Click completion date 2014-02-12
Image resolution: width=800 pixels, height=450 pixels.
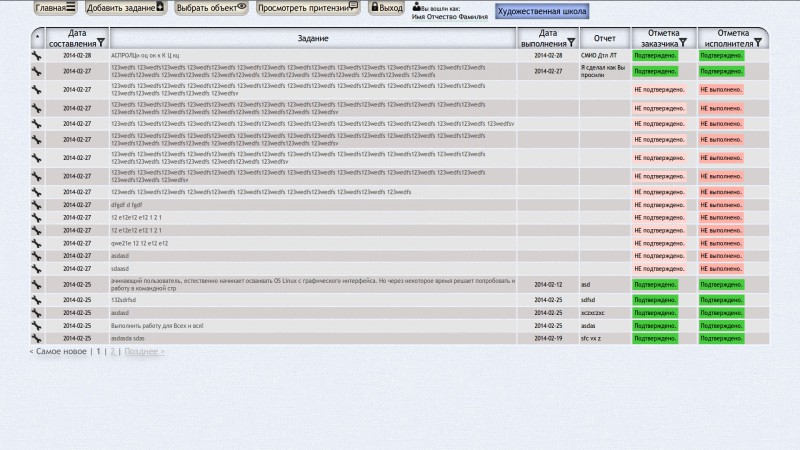pyautogui.click(x=548, y=285)
